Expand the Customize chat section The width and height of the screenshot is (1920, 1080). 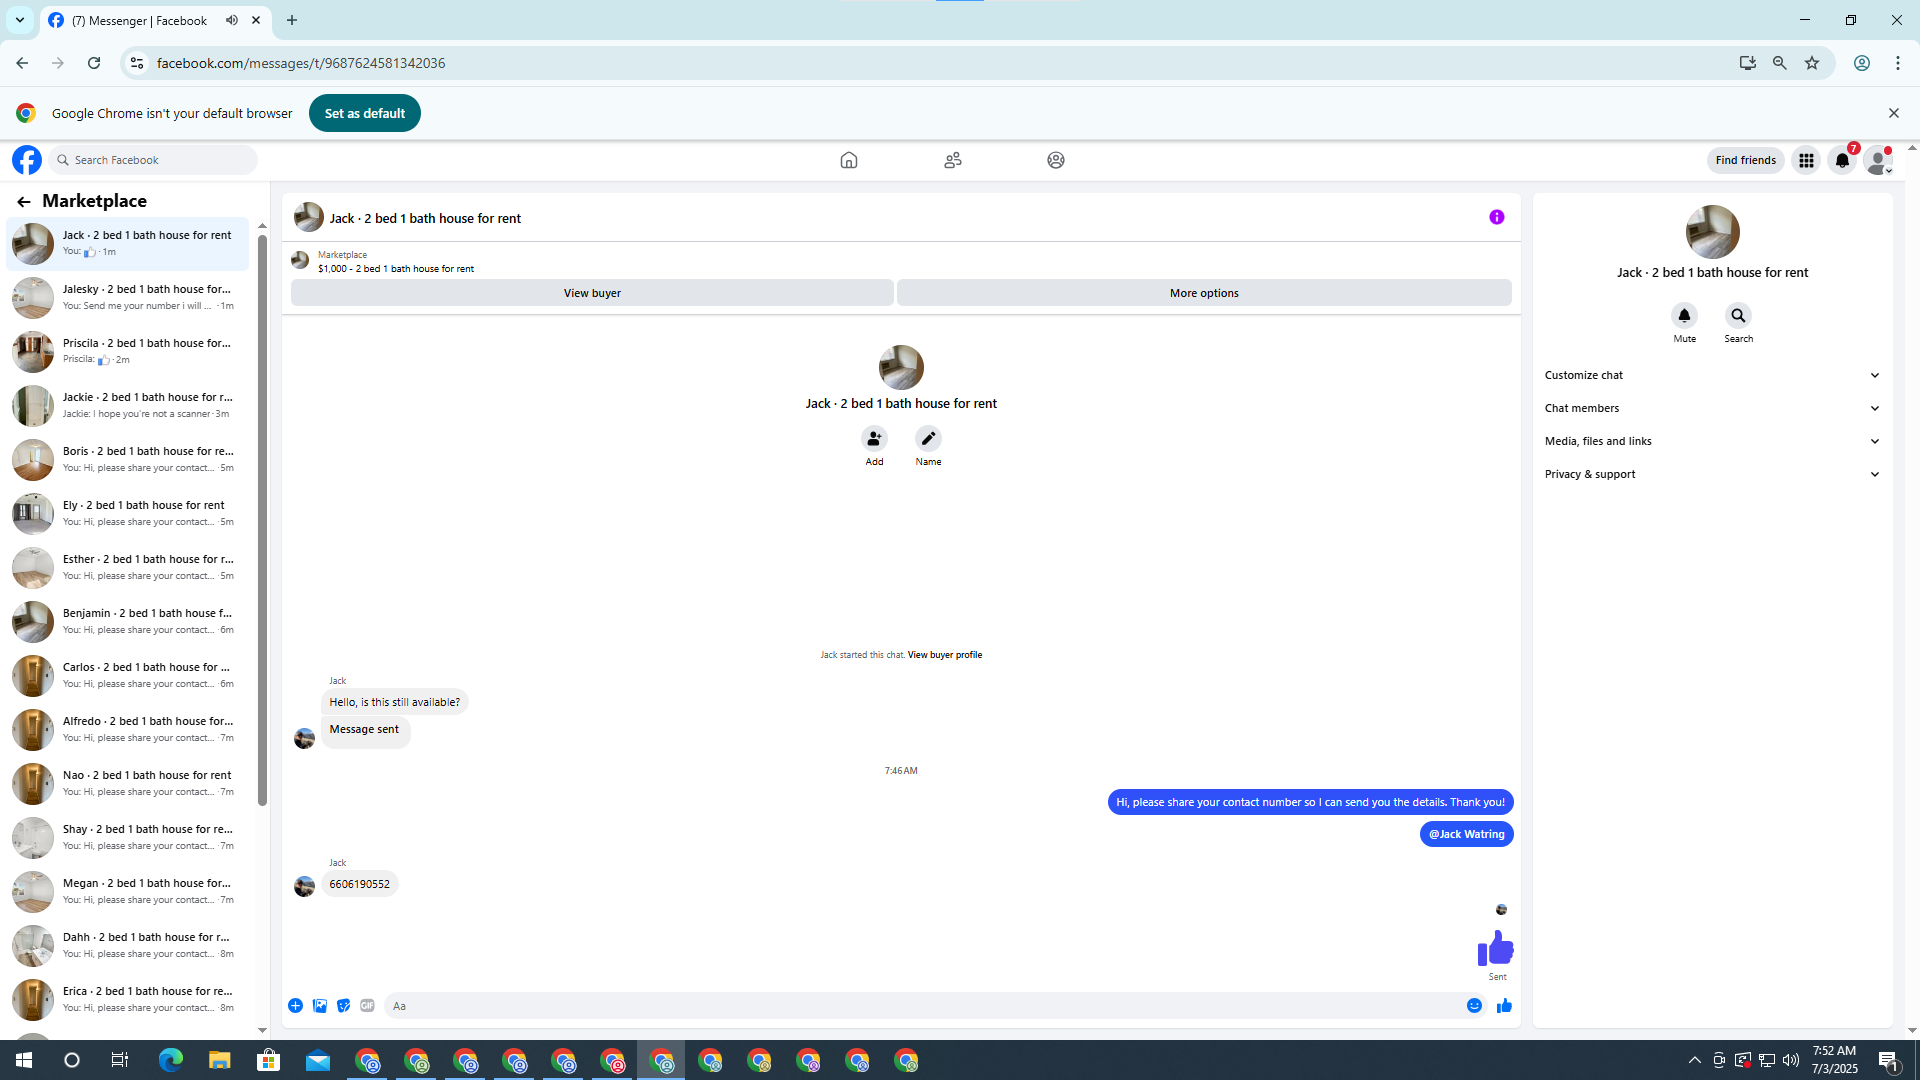coord(1712,375)
